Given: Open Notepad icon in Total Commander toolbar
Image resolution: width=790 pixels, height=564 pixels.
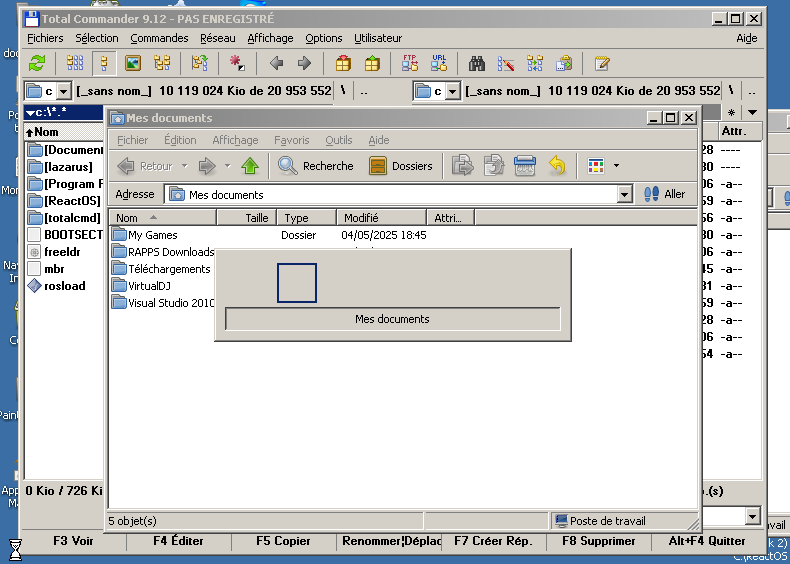Looking at the screenshot, I should [x=602, y=63].
